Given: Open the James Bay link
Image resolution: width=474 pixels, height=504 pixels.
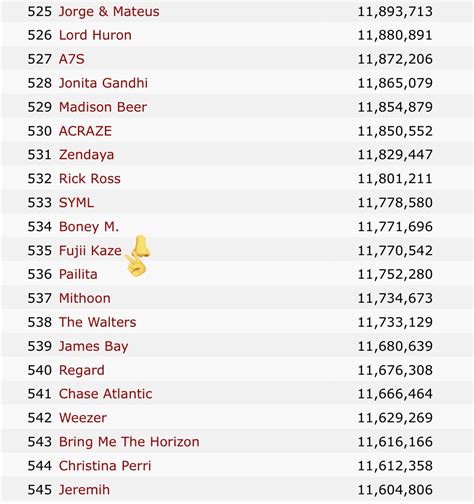Looking at the screenshot, I should 93,346.
